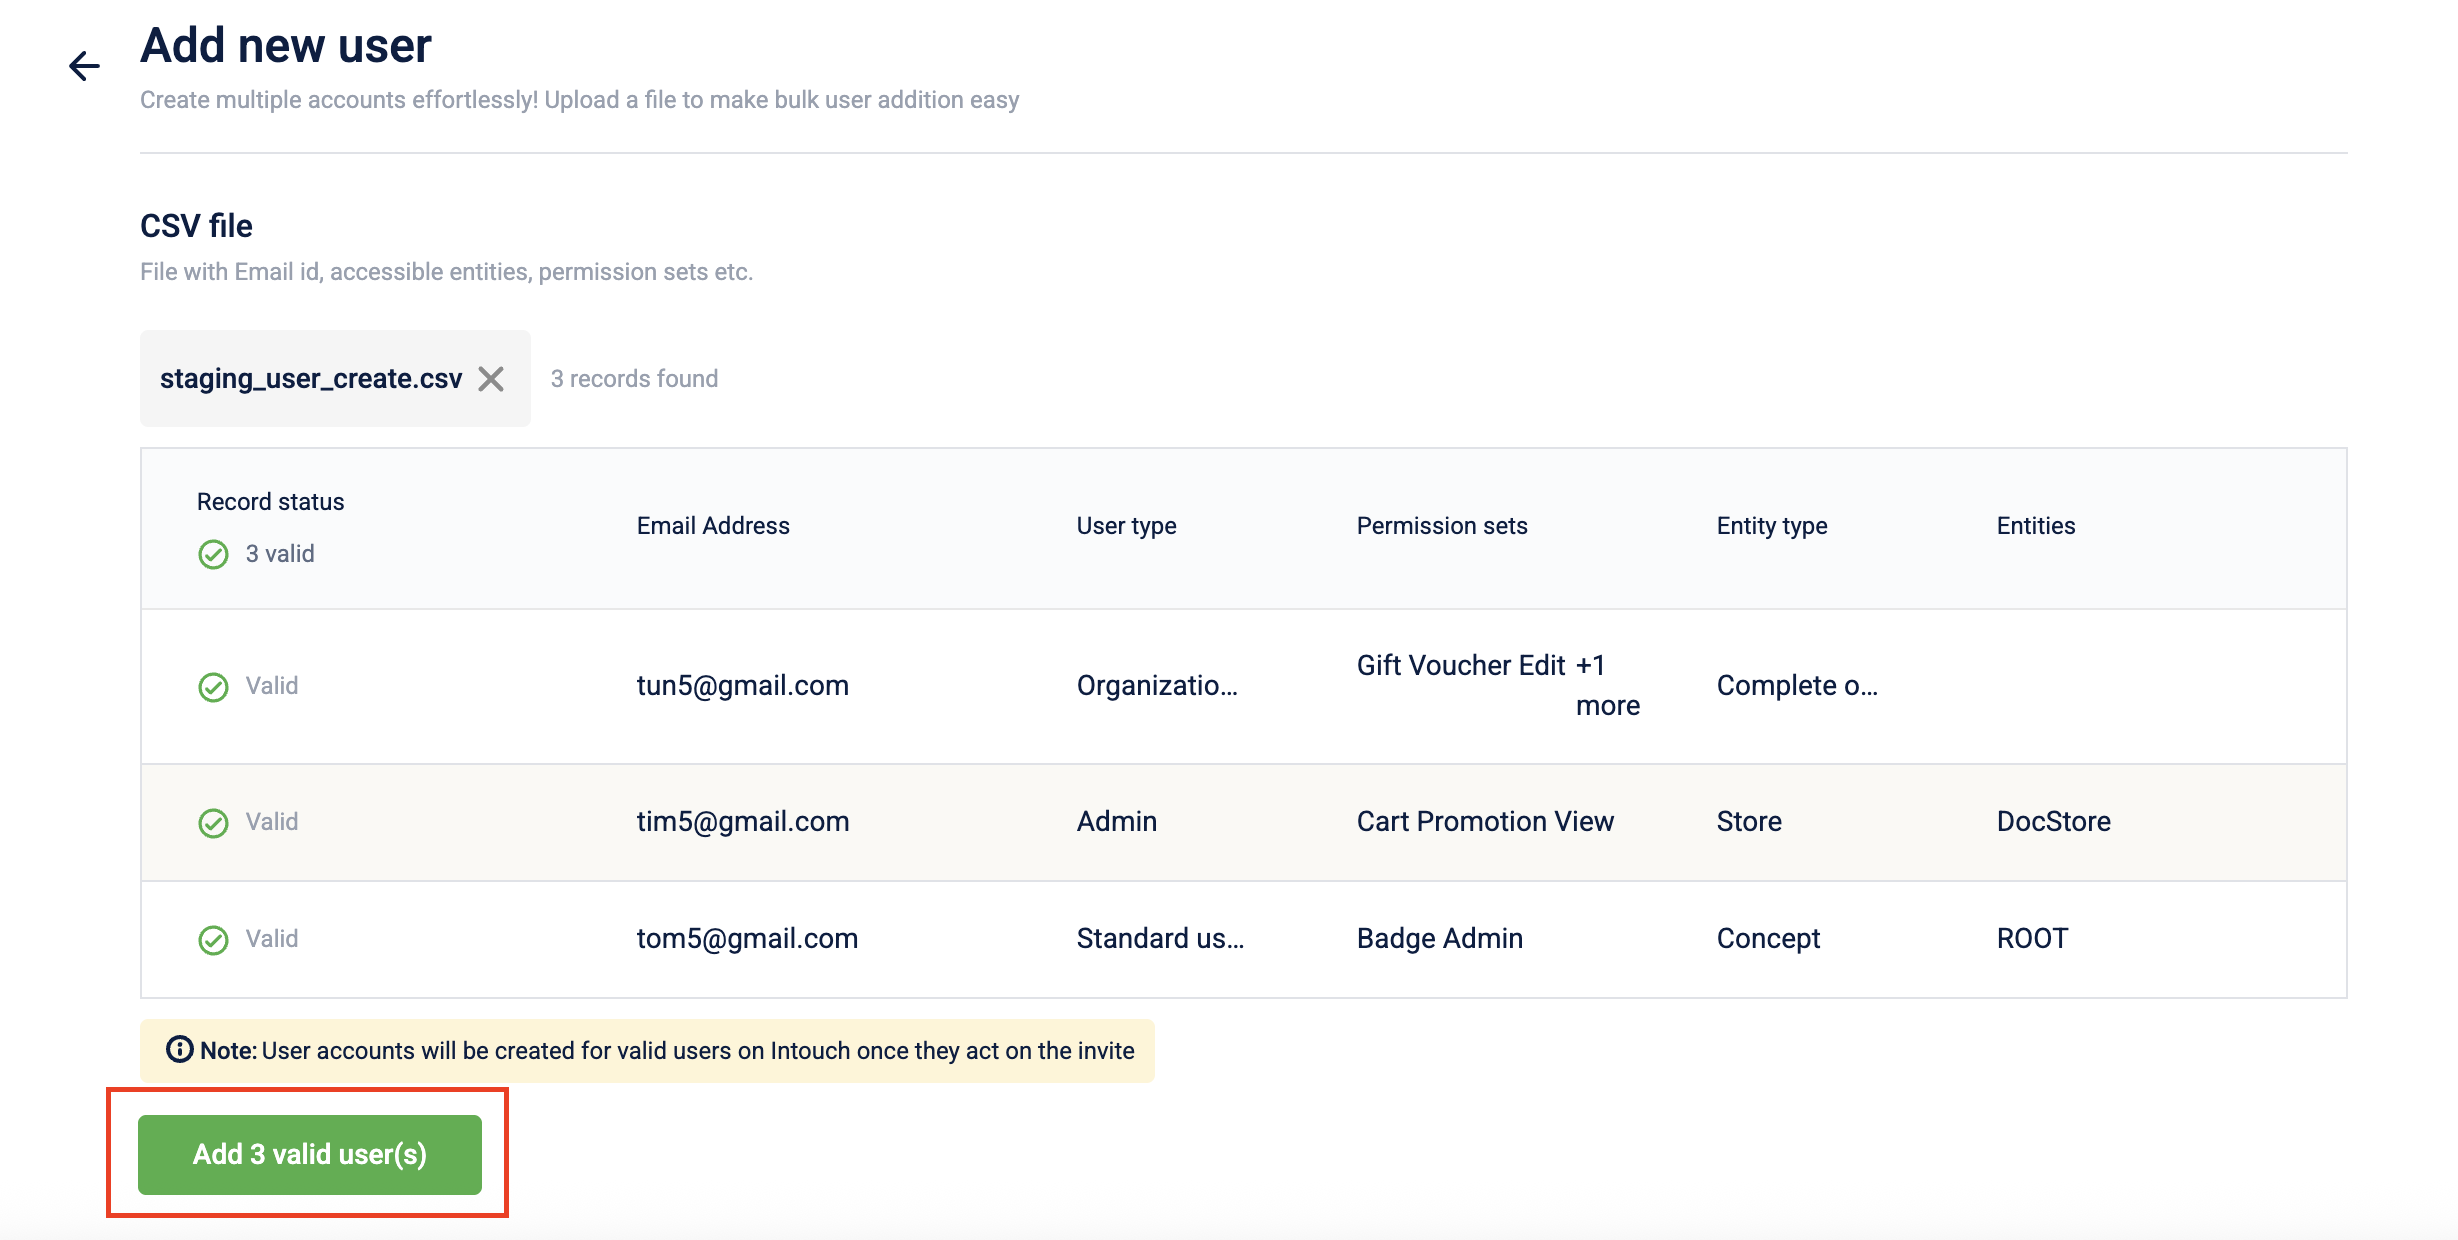Select the tim5@gmail.com email cell

(742, 822)
